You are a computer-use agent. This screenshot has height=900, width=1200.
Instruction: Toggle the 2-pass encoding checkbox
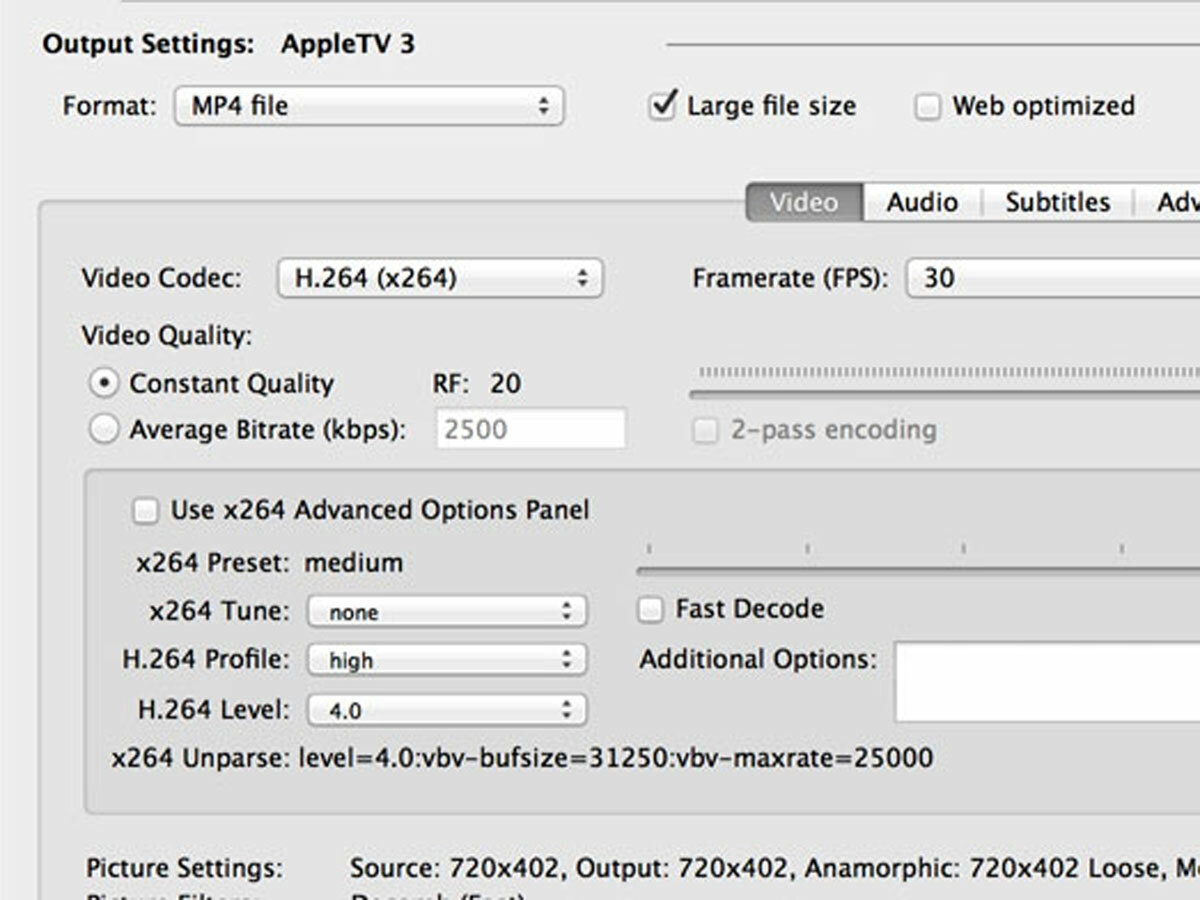[706, 431]
